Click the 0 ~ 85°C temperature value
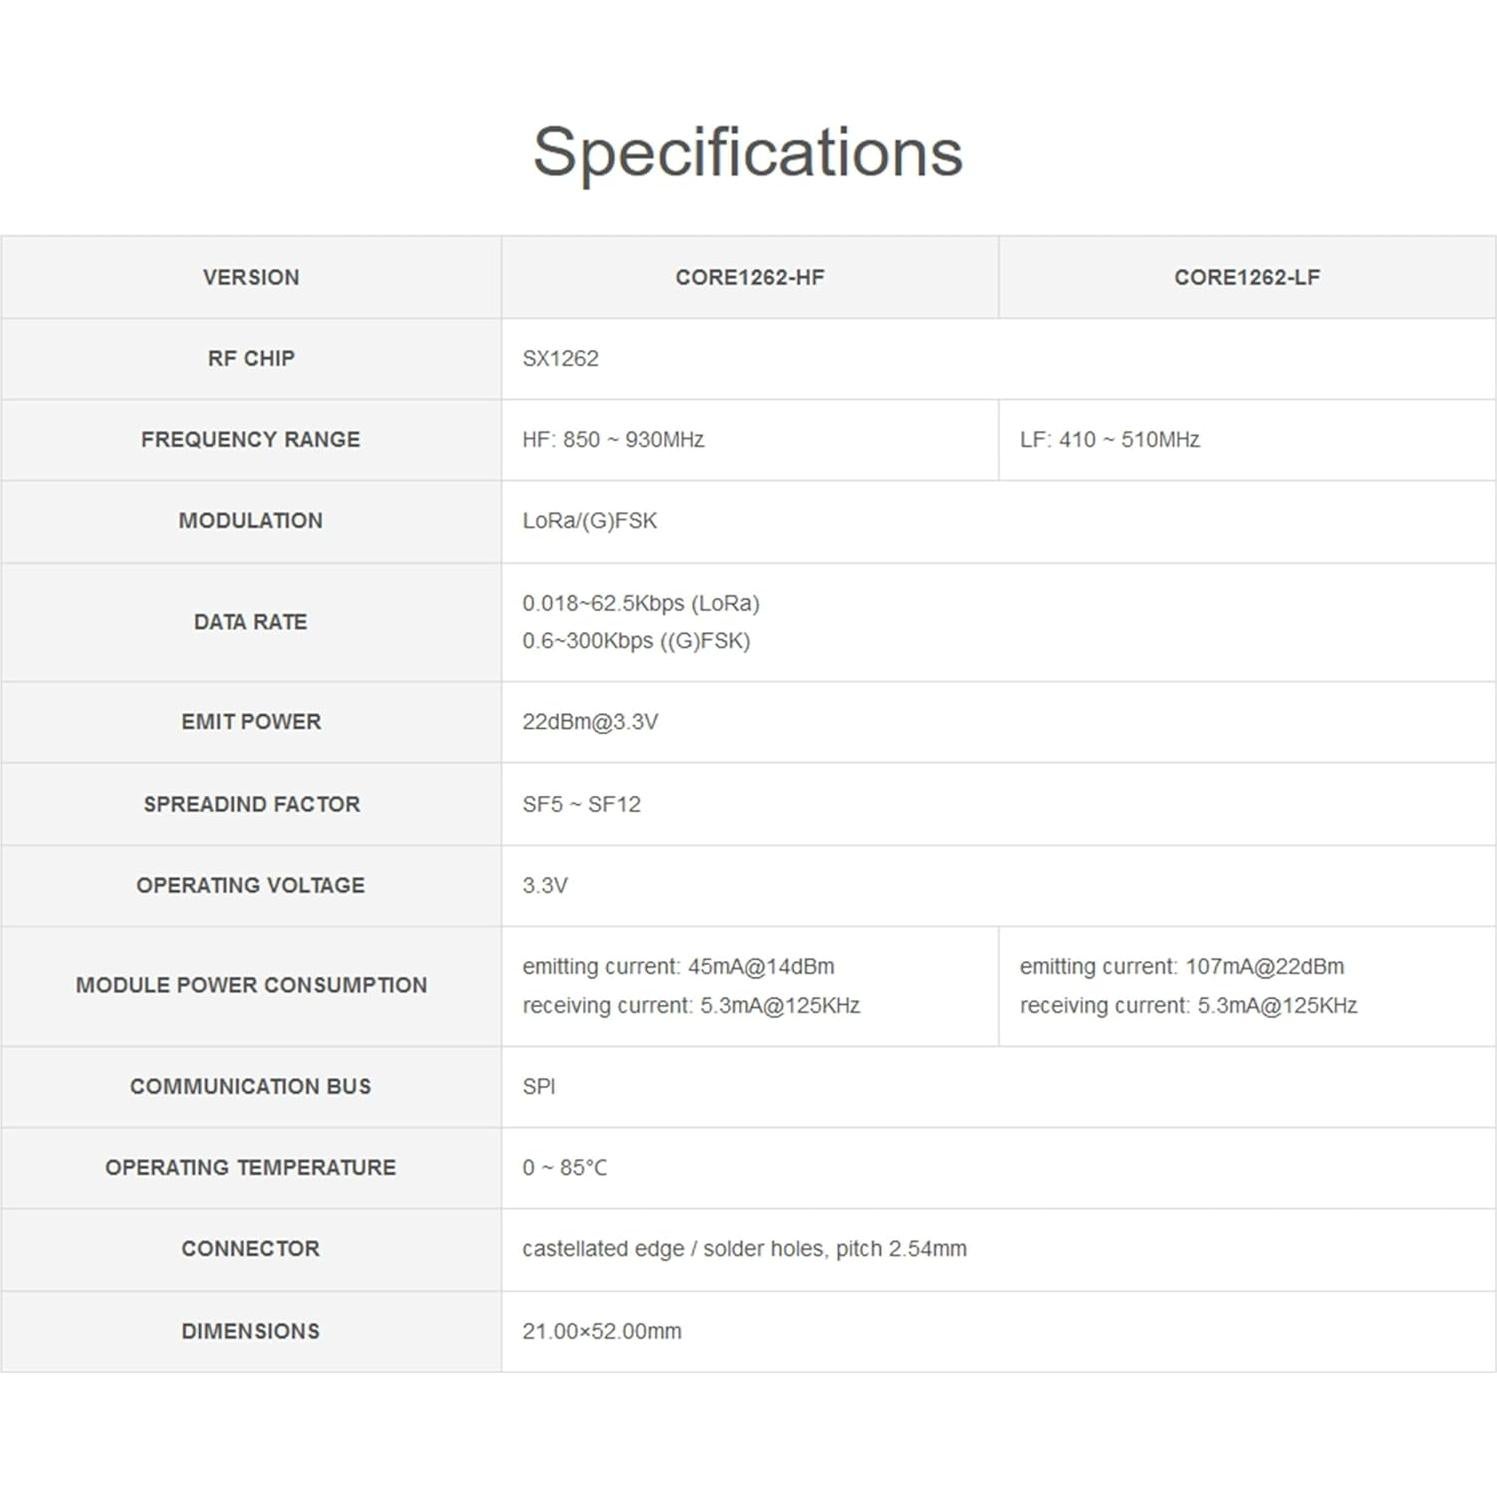The width and height of the screenshot is (1497, 1497). [564, 1167]
